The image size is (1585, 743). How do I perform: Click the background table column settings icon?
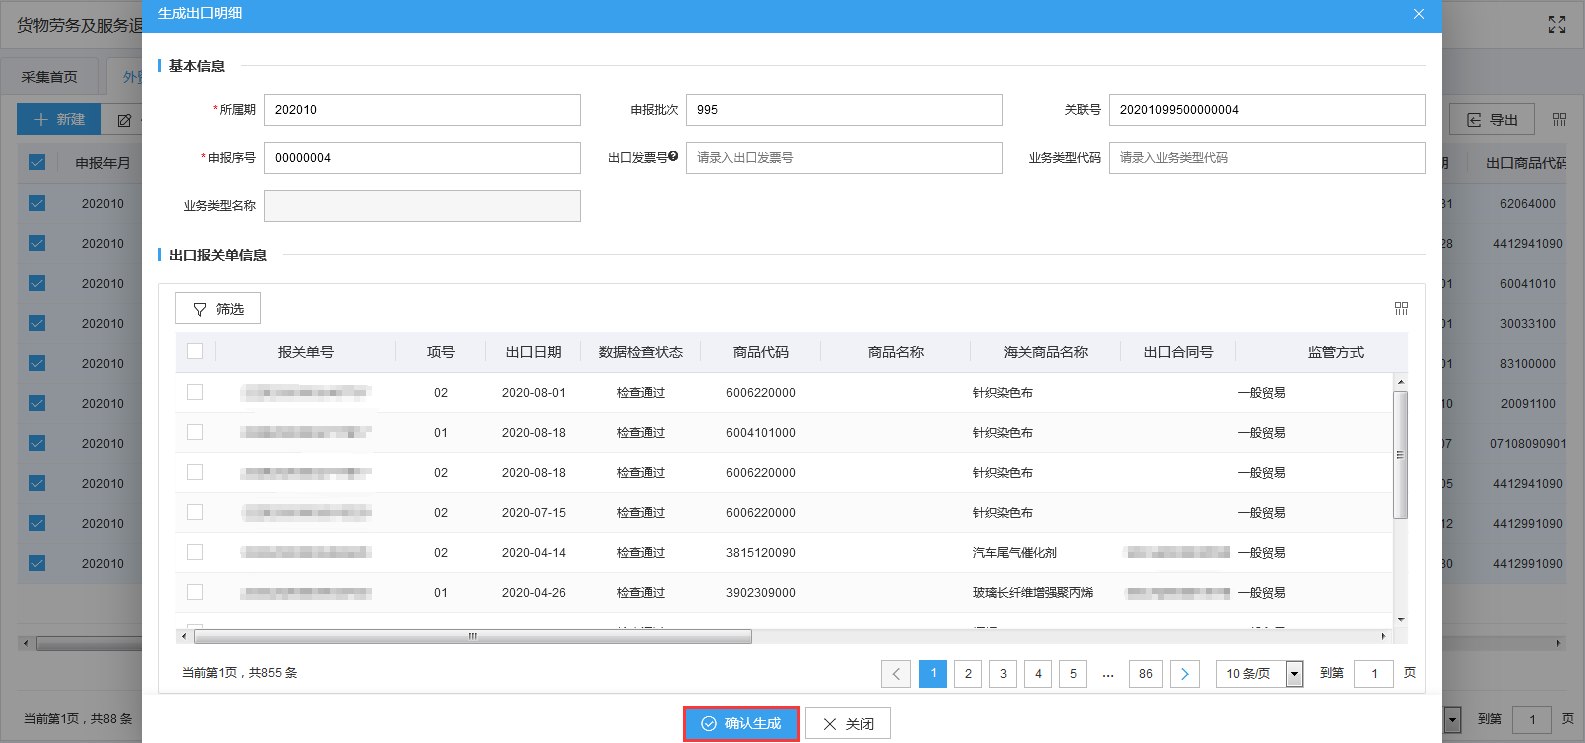(1559, 120)
